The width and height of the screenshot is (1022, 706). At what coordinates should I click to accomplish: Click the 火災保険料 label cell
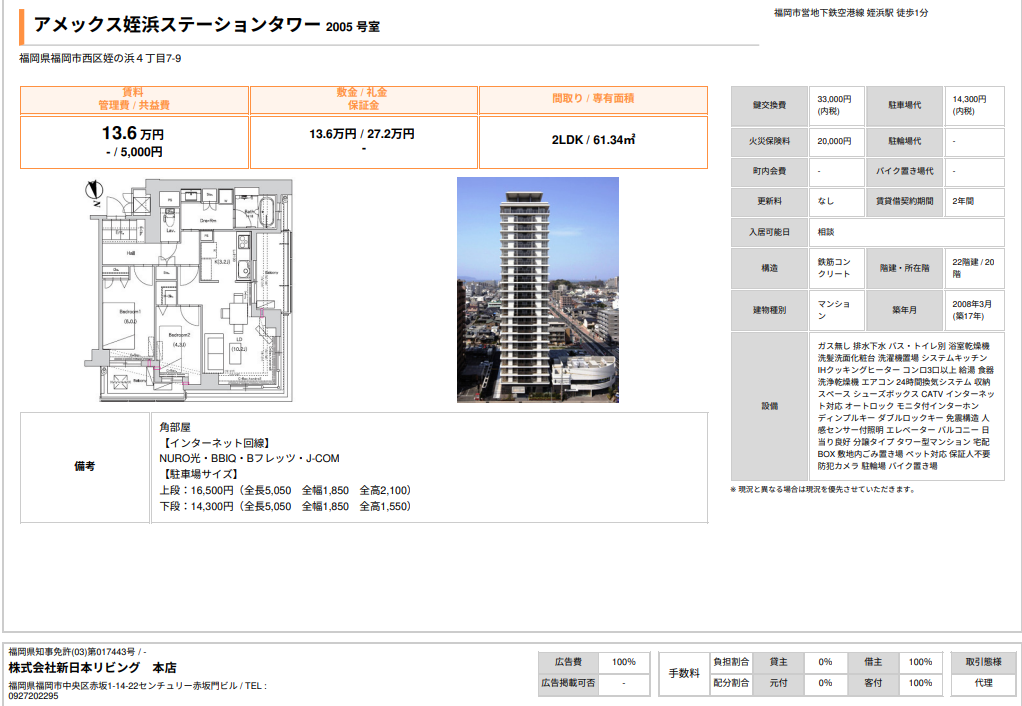[x=769, y=141]
